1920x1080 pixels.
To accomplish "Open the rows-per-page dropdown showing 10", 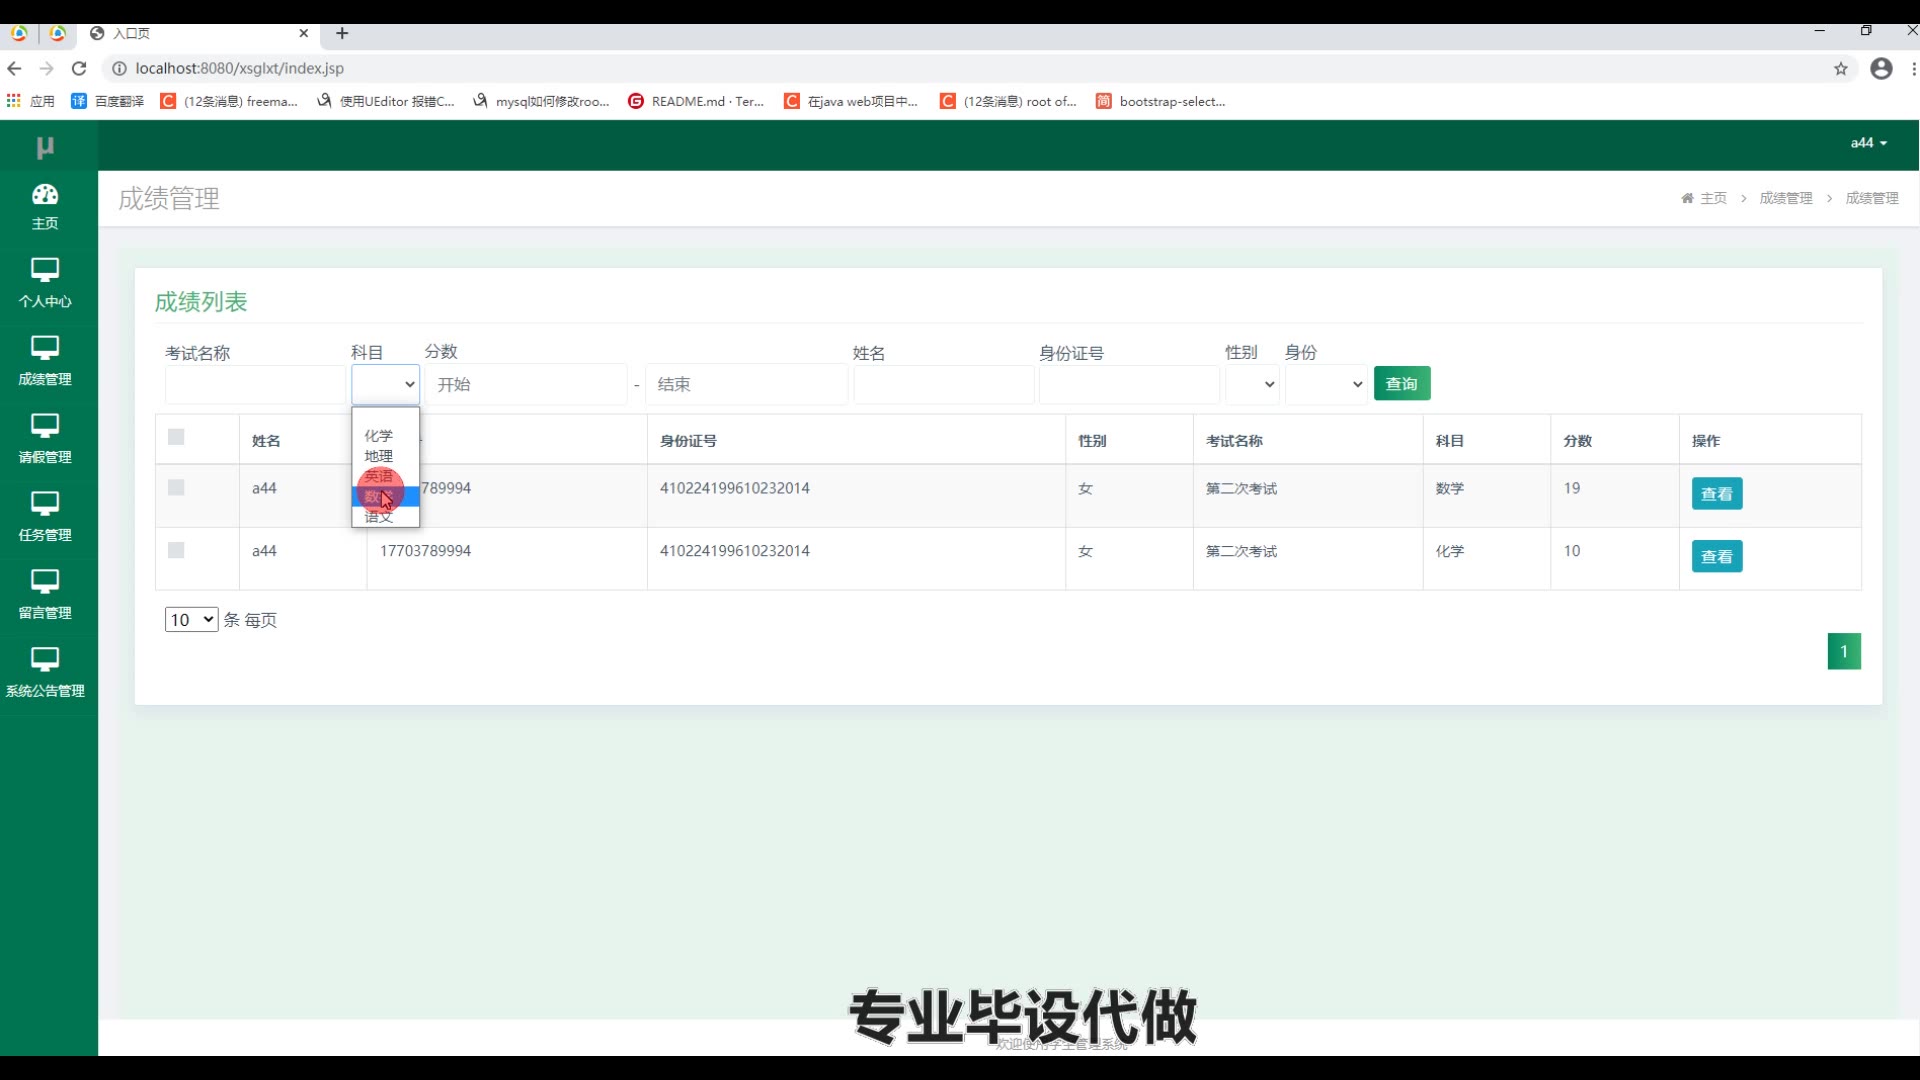I will pos(191,619).
